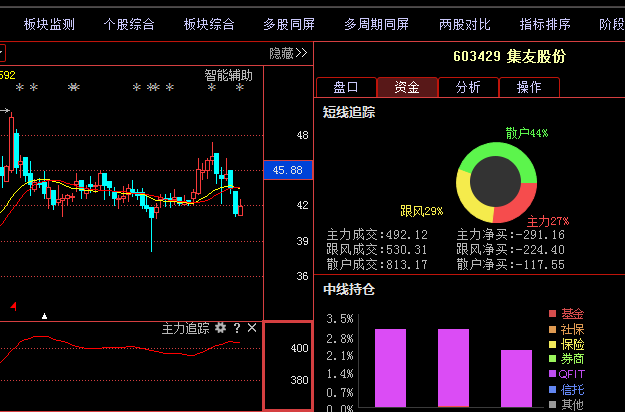Open help for 主力追踪 indicator
Screen dimensions: 625x412
tap(237, 328)
